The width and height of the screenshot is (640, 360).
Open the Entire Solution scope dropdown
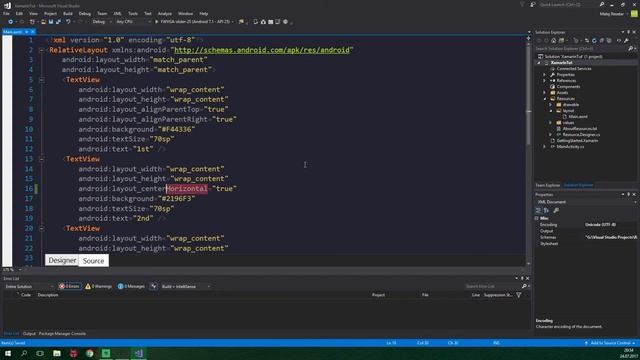[x=29, y=287]
